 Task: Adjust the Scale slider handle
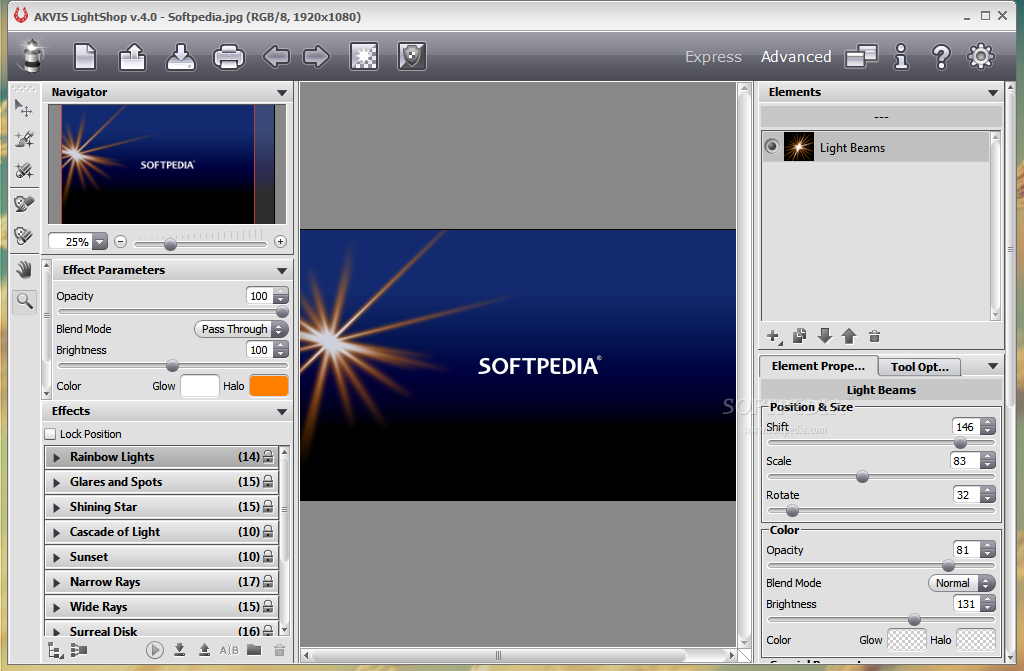862,477
